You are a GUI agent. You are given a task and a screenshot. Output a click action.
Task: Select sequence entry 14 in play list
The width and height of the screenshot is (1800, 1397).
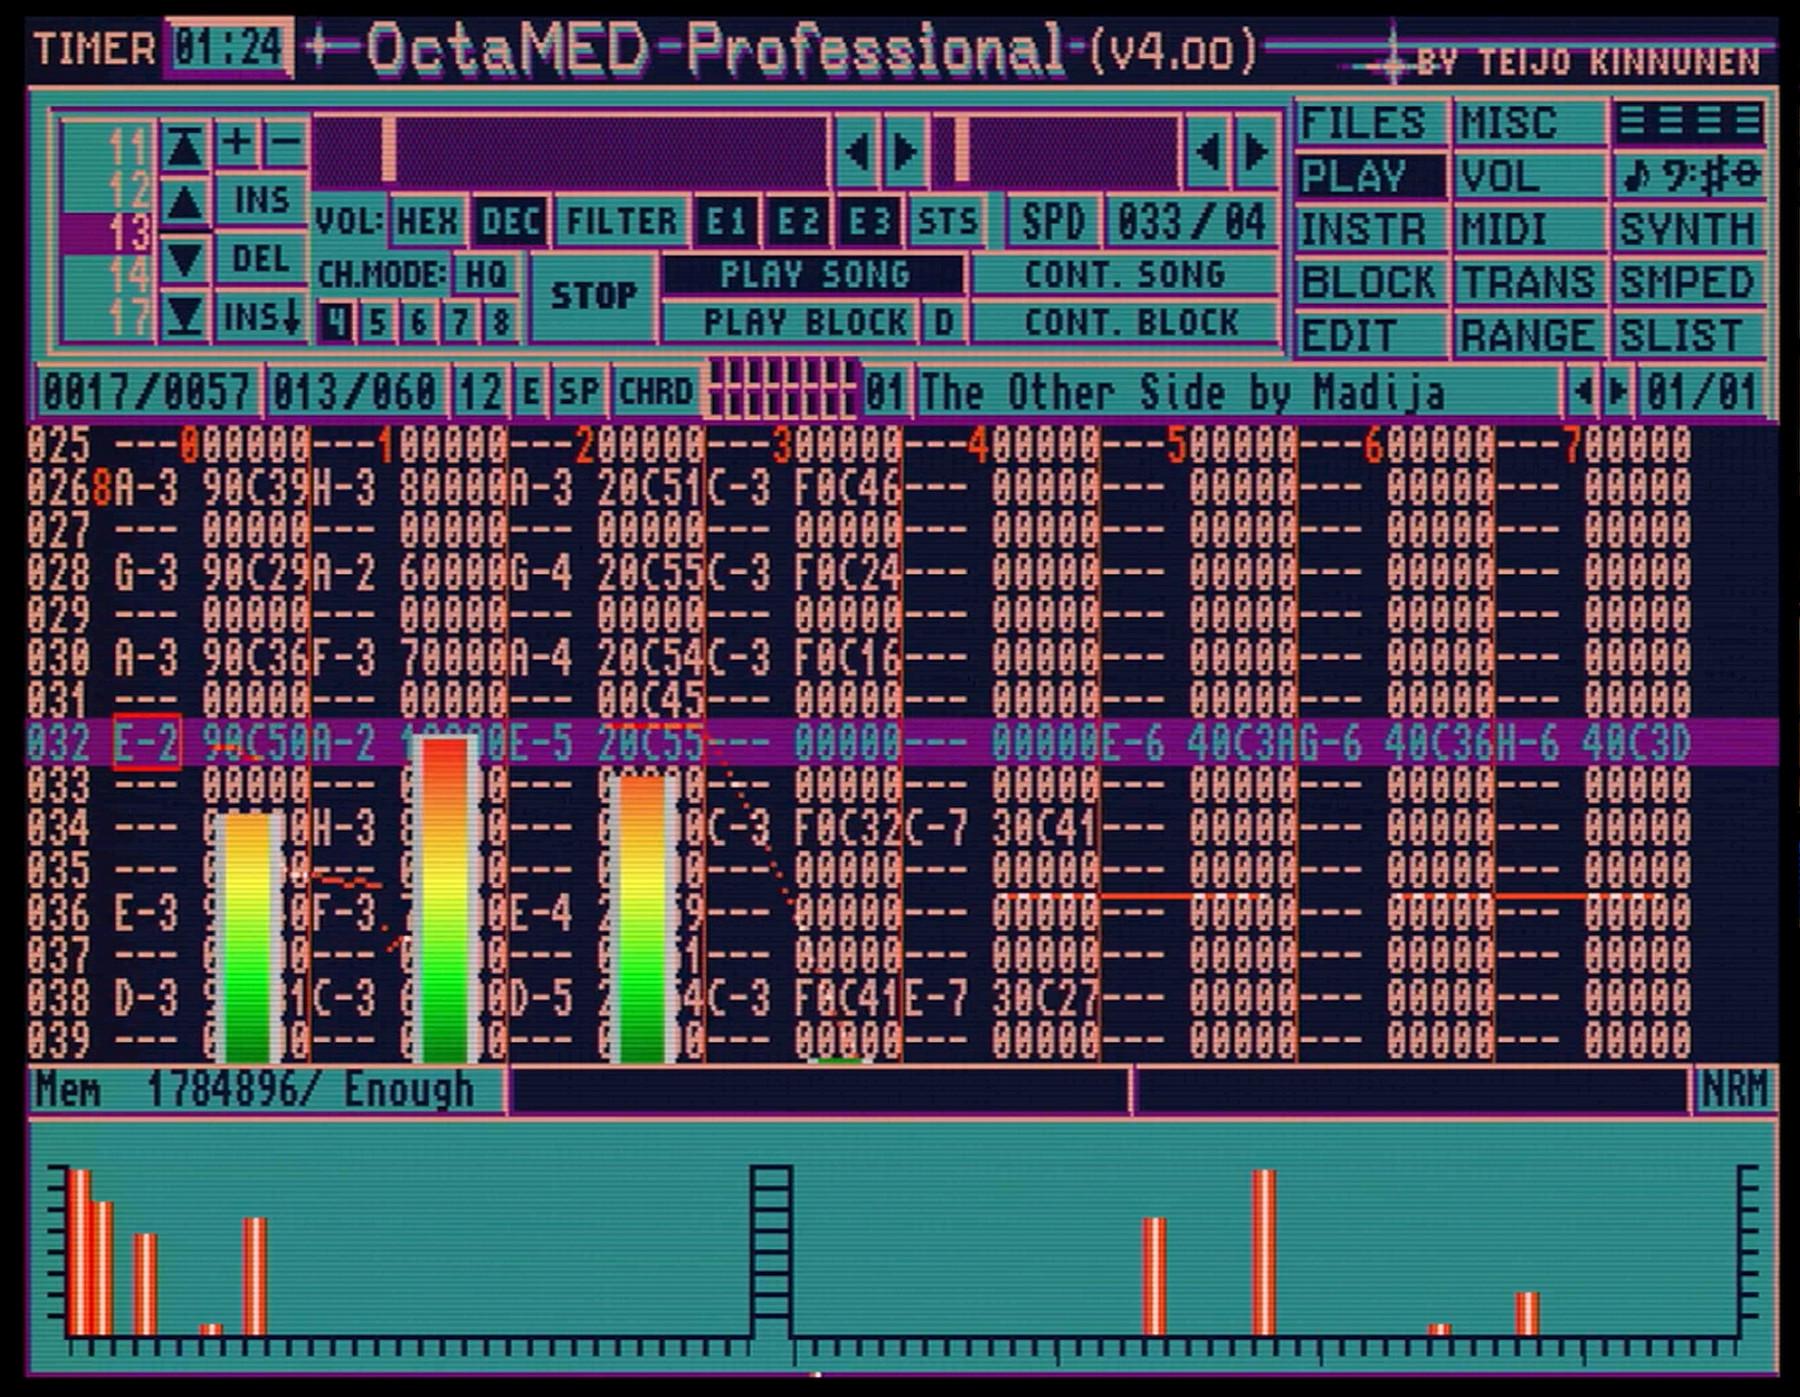coord(108,275)
